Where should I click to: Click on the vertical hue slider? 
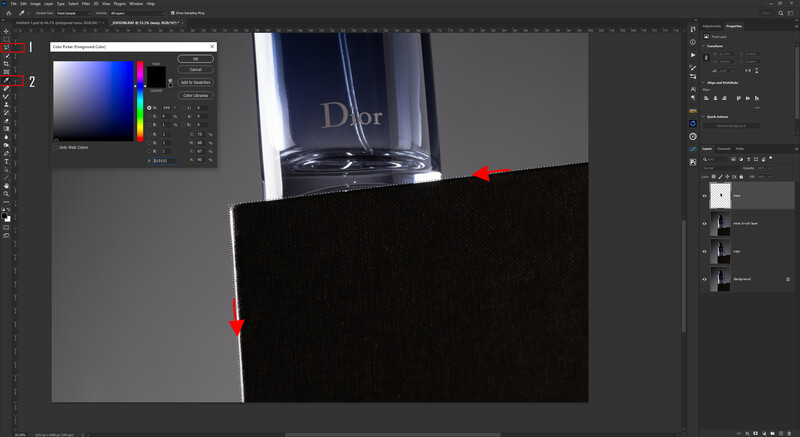[x=140, y=101]
